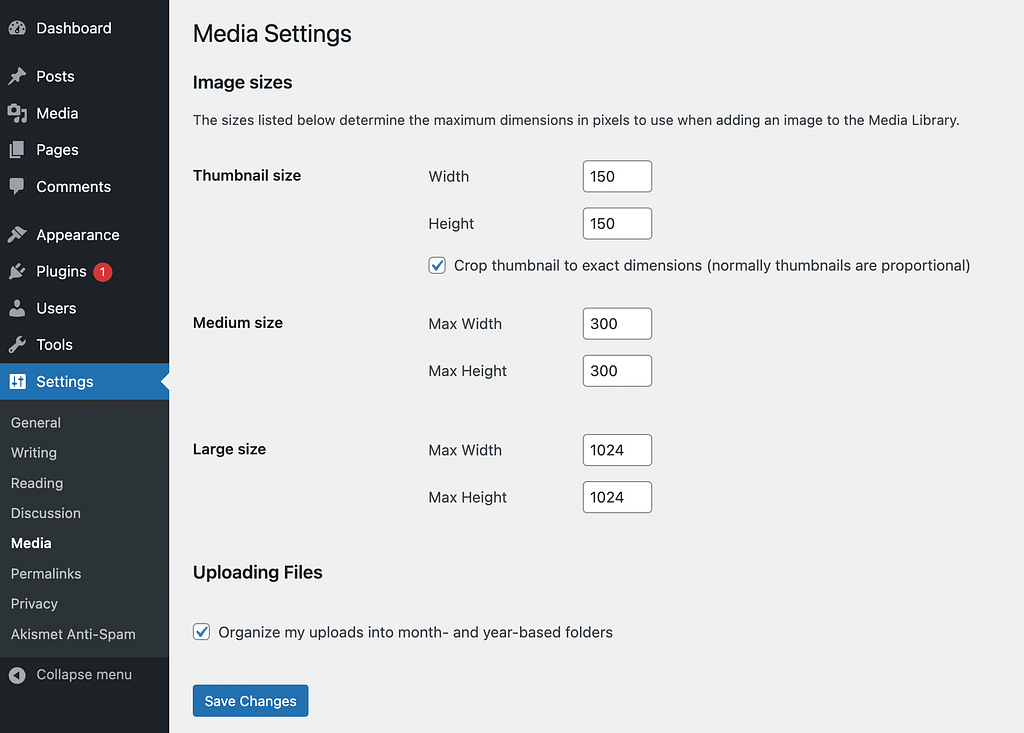Collapse the admin sidebar menu

tap(70, 674)
